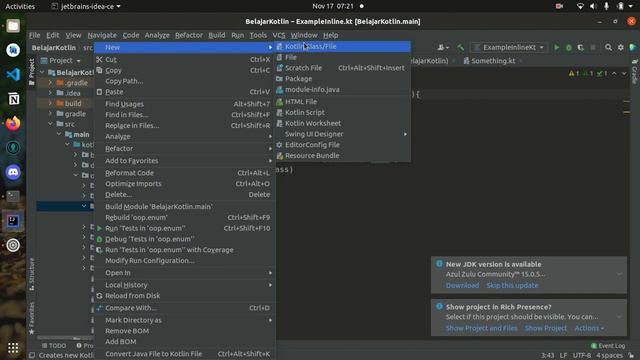The height and width of the screenshot is (360, 640).
Task: Open Find in Files...
Action: click(184, 115)
